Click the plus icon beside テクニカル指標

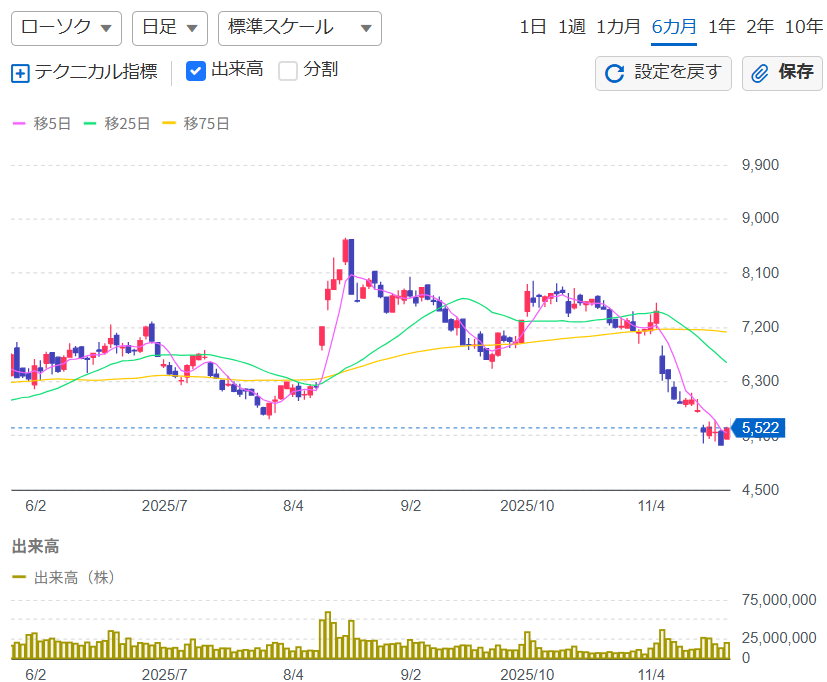click(x=20, y=73)
